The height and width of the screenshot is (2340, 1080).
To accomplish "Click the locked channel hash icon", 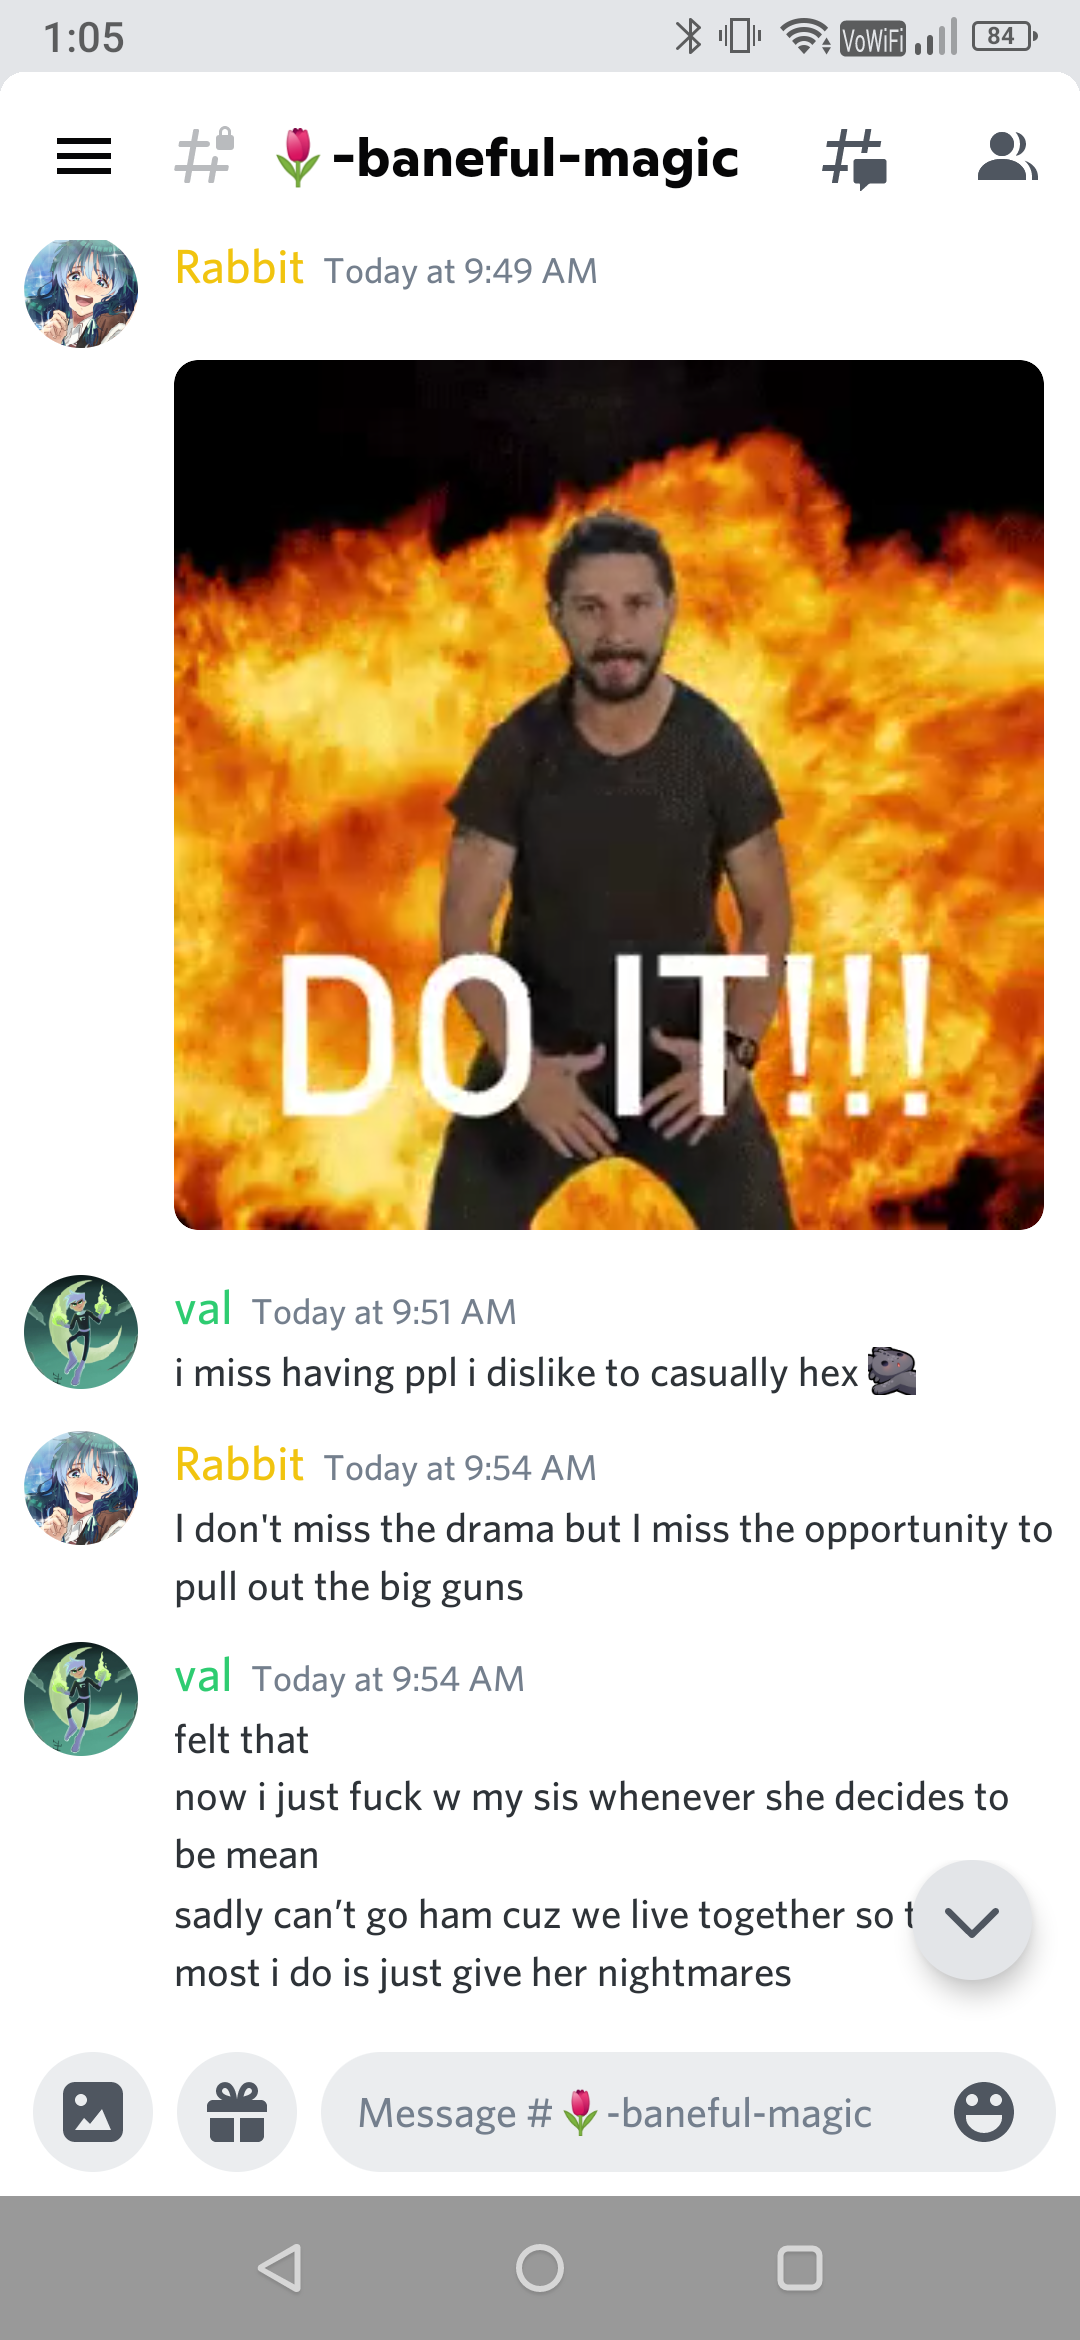I will tap(204, 156).
